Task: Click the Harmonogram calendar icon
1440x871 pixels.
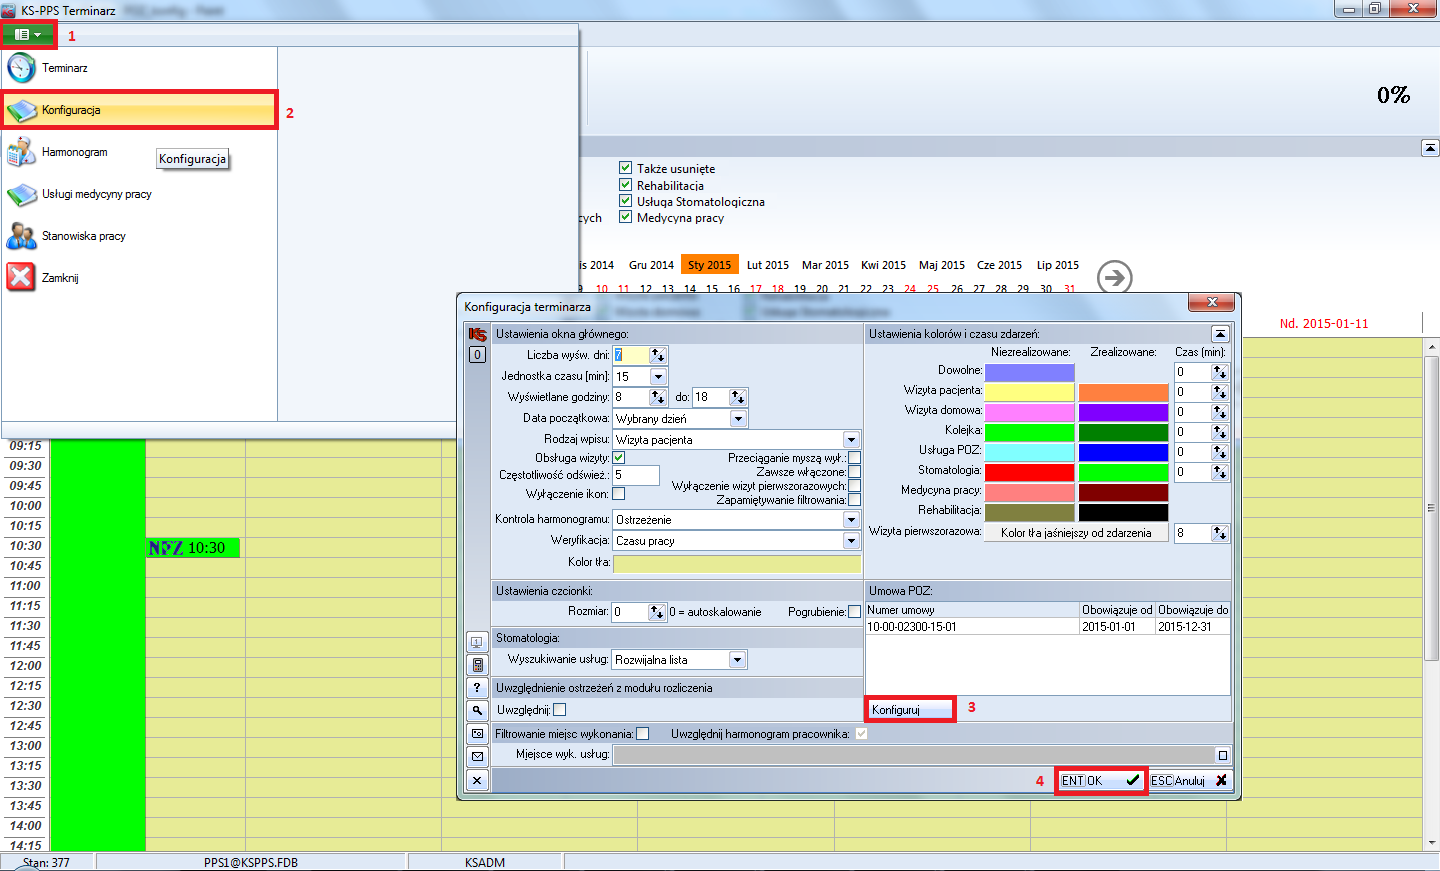Action: point(21,152)
